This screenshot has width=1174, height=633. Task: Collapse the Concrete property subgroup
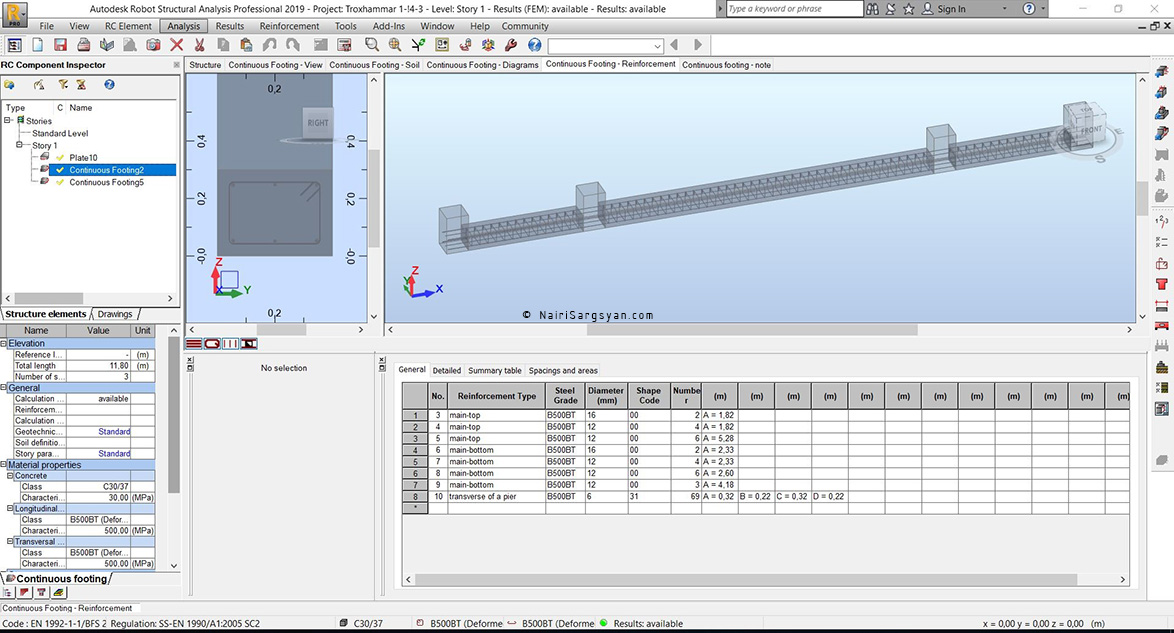[x=10, y=476]
